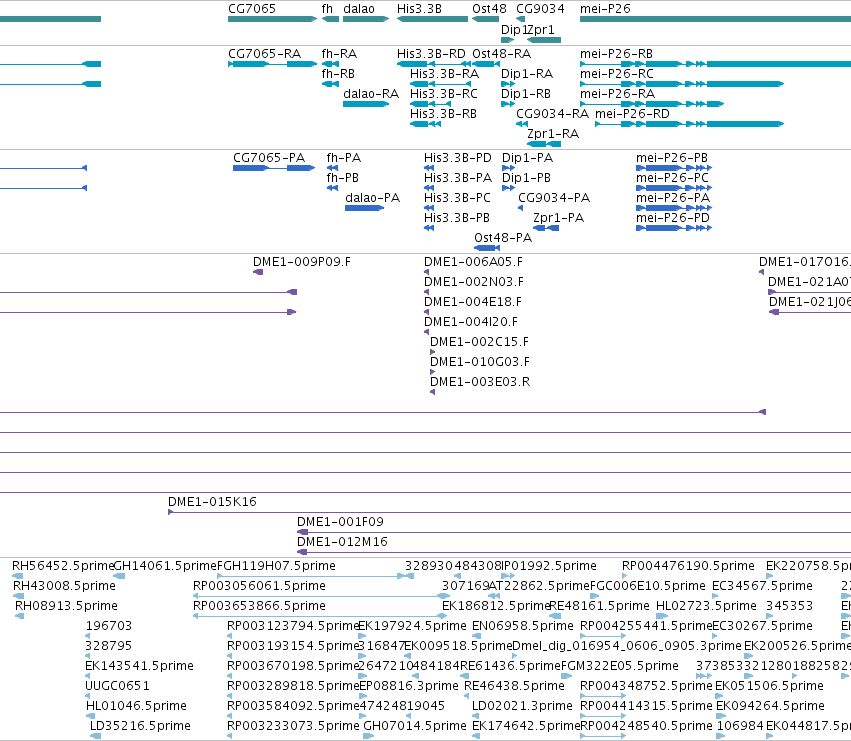Click the CG9034 gene label
The height and width of the screenshot is (741, 851).
540,9
